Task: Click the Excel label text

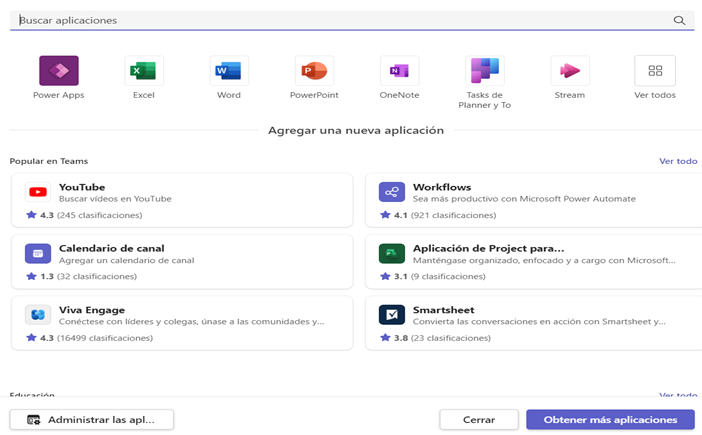Action: point(144,95)
